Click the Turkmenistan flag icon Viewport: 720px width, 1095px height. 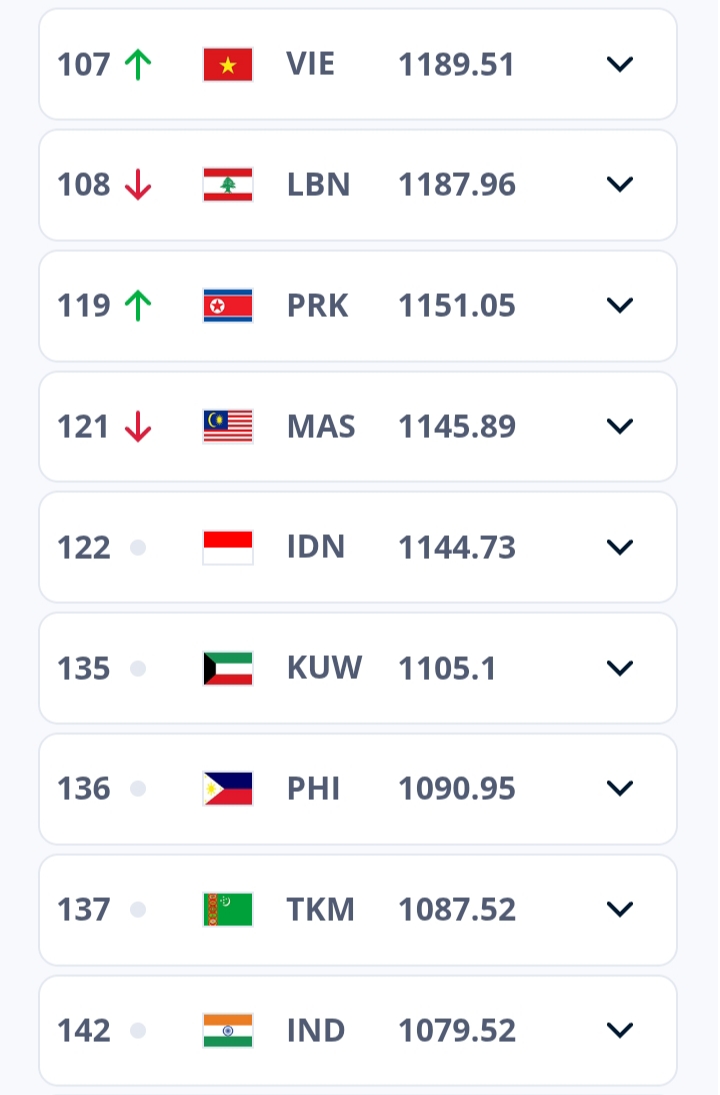(228, 910)
